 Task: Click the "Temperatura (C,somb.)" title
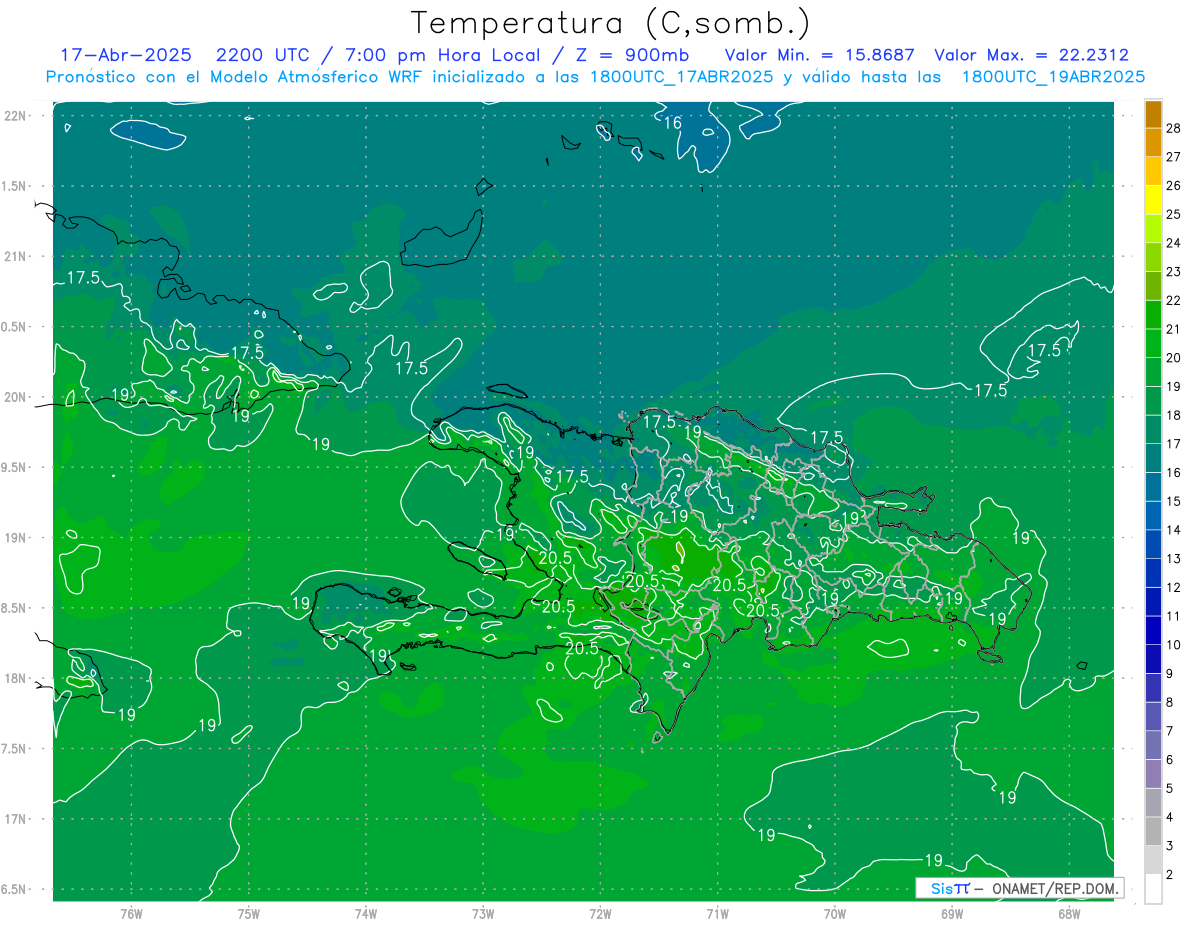point(611,23)
